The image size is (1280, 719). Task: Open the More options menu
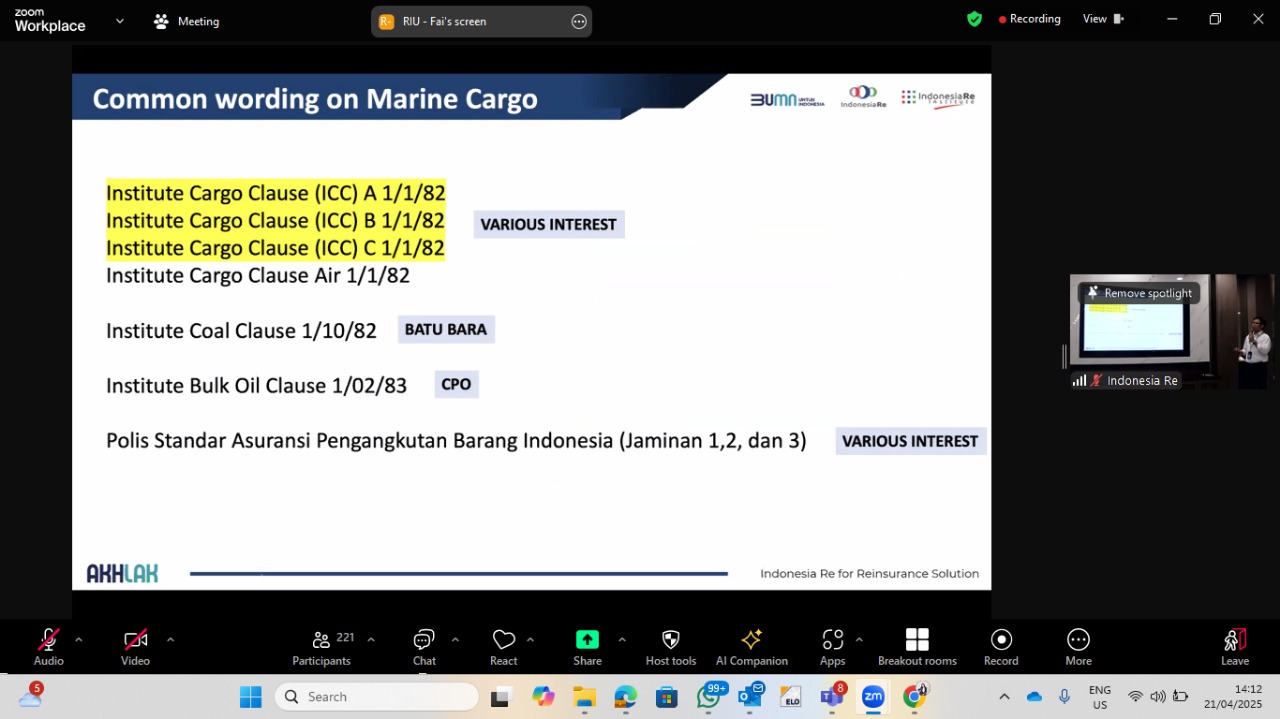tap(1078, 647)
